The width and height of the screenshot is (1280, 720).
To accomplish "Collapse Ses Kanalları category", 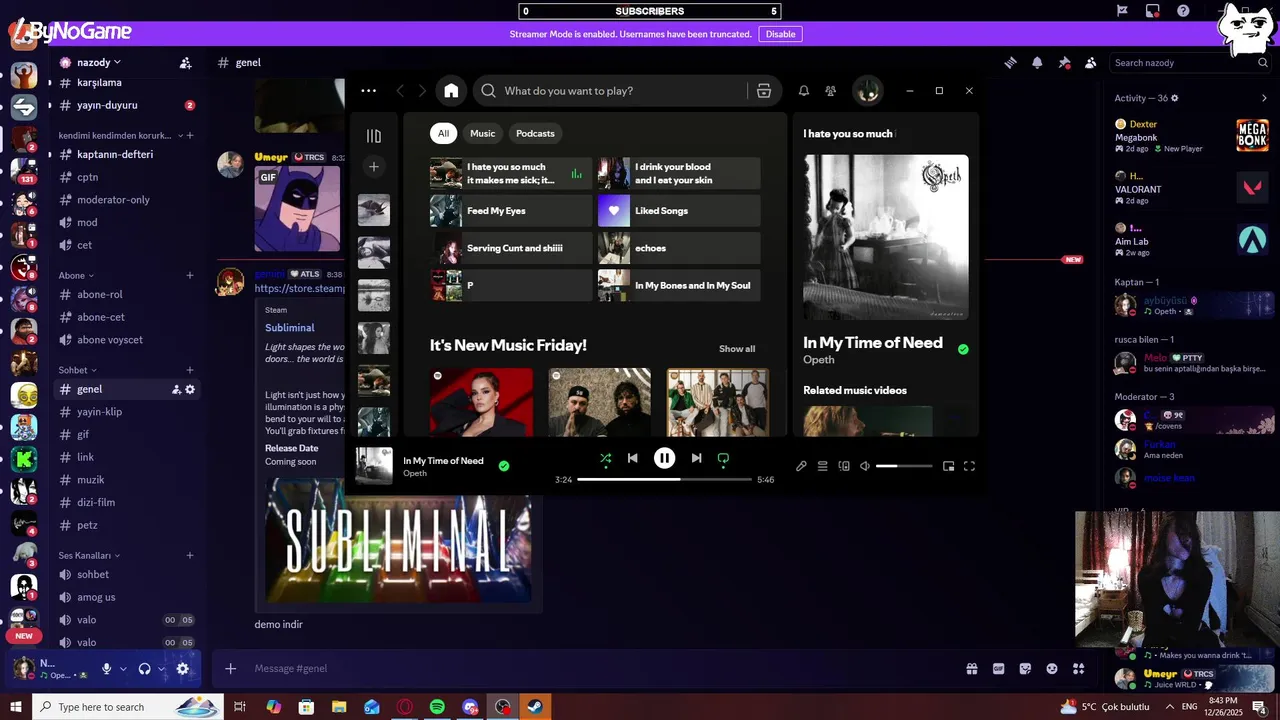I will 89,555.
